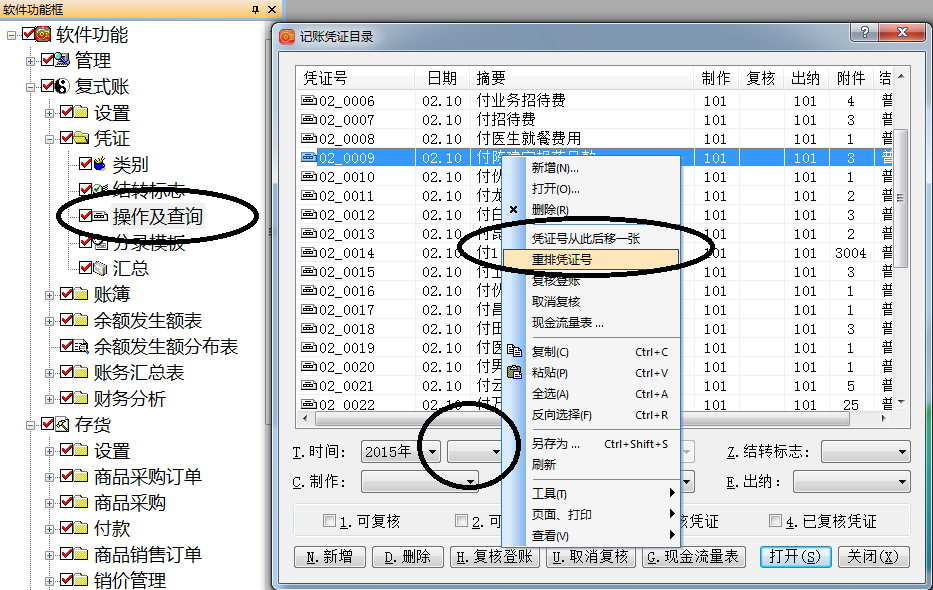
Task: Click the 打开(S) button
Action: tap(795, 557)
